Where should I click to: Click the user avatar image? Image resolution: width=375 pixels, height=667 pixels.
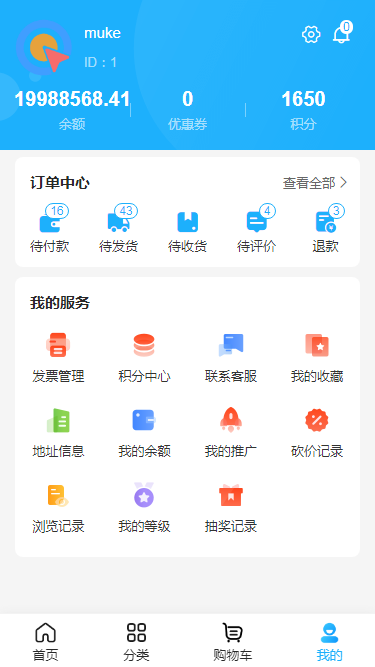pos(44,47)
